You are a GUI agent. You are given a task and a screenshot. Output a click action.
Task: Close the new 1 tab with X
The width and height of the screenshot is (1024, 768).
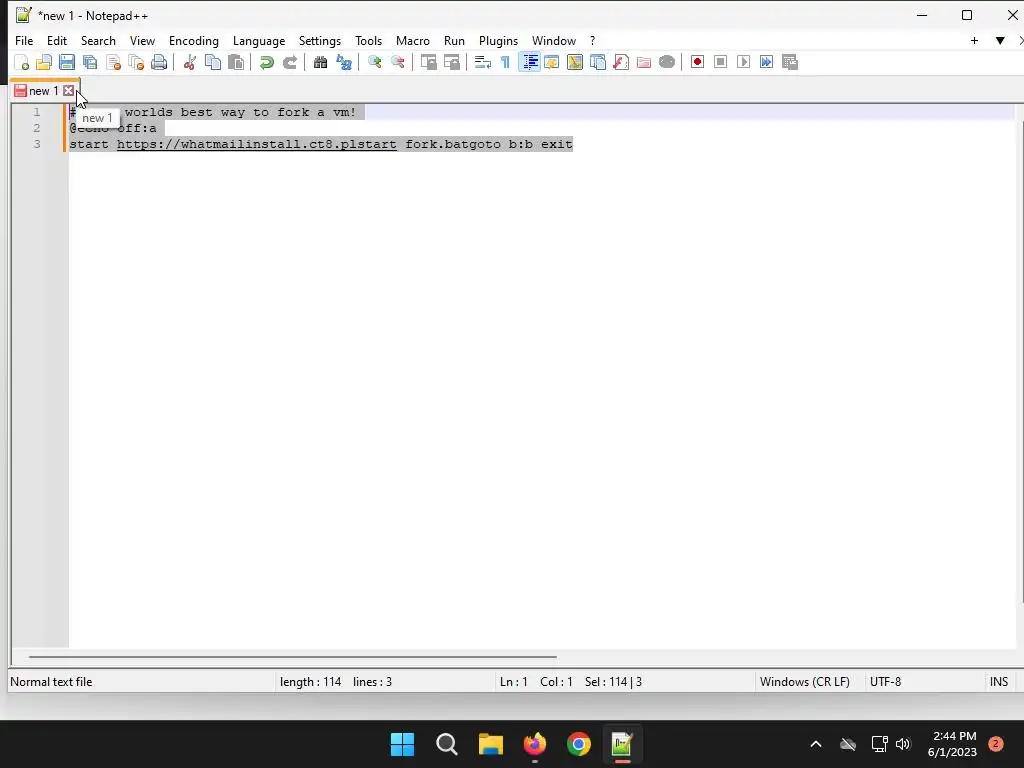pos(68,91)
